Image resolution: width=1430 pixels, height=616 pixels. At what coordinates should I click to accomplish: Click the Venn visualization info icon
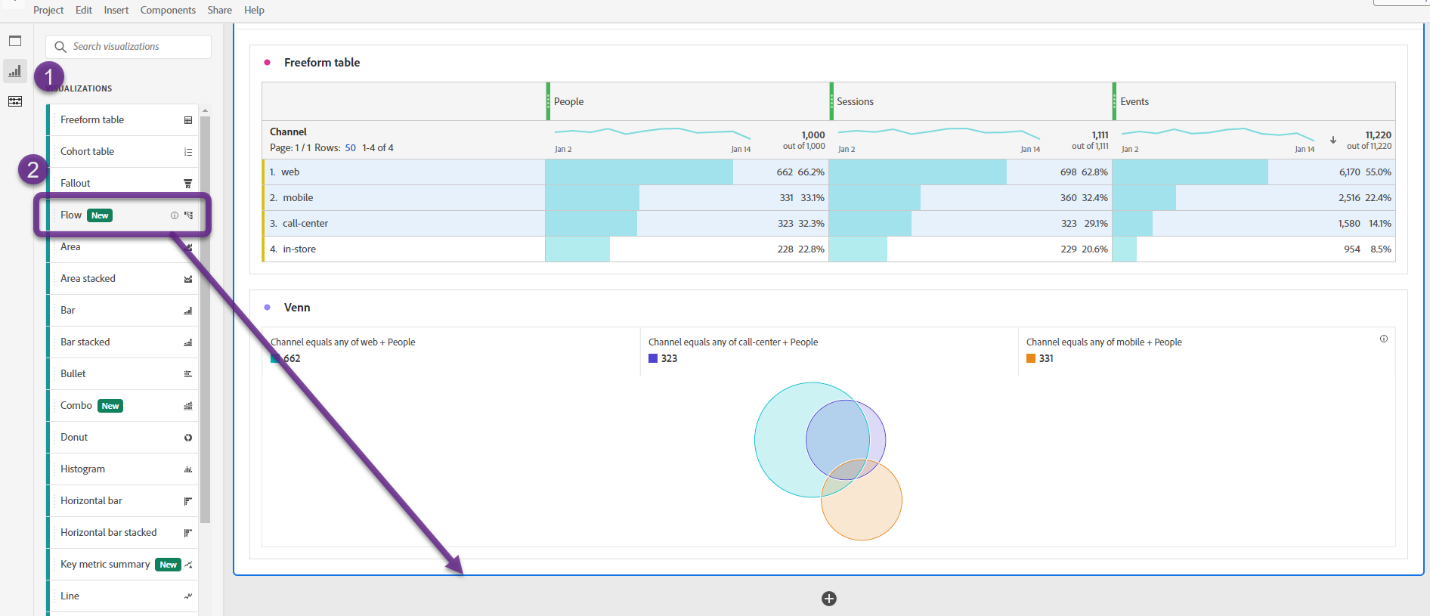click(x=1384, y=339)
